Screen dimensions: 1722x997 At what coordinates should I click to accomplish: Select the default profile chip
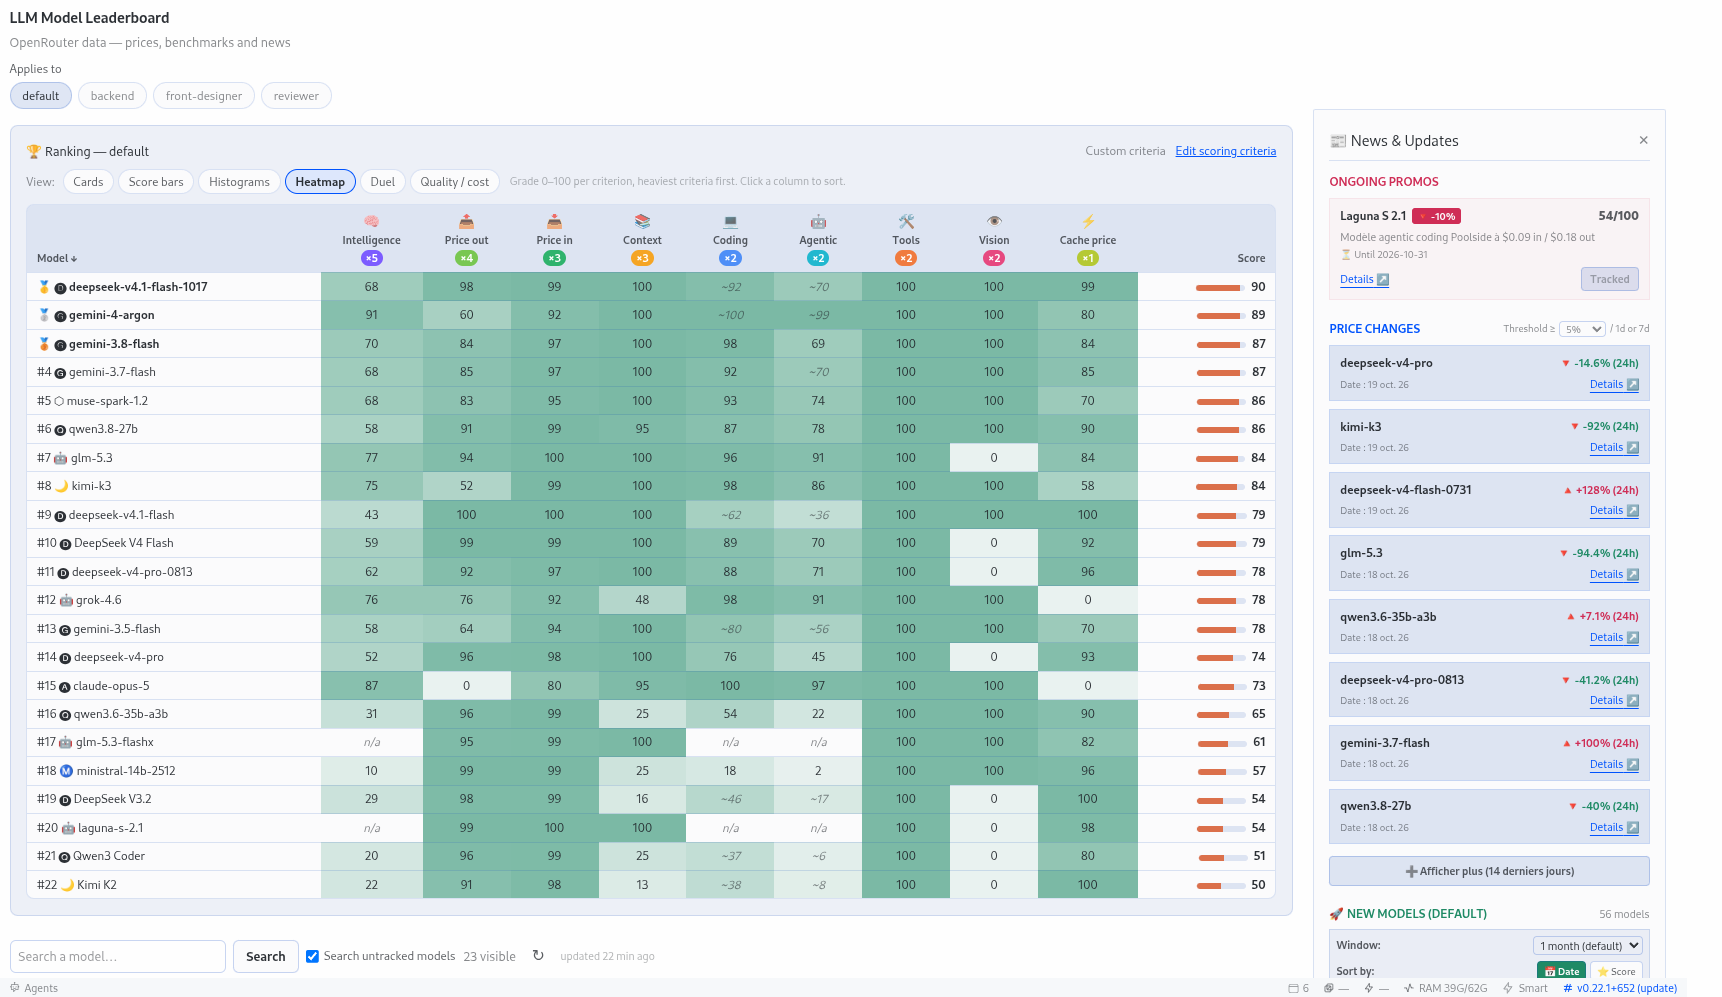click(41, 96)
